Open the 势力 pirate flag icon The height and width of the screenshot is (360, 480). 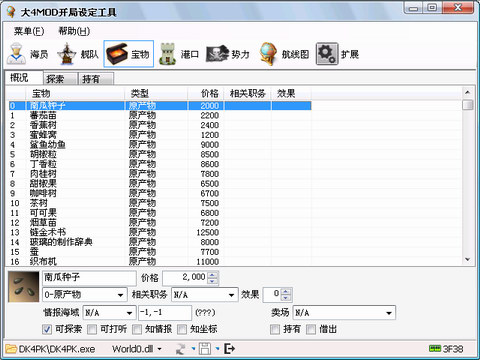coord(217,54)
